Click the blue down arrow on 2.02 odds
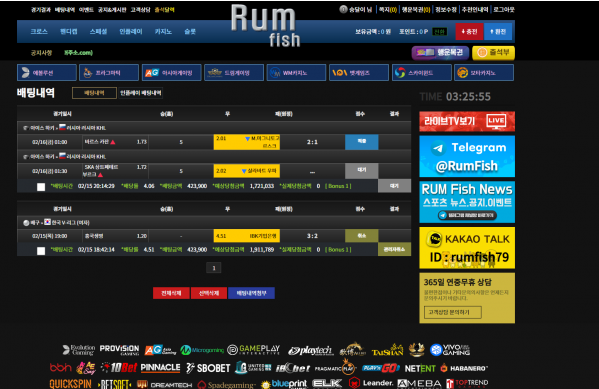 (244, 171)
